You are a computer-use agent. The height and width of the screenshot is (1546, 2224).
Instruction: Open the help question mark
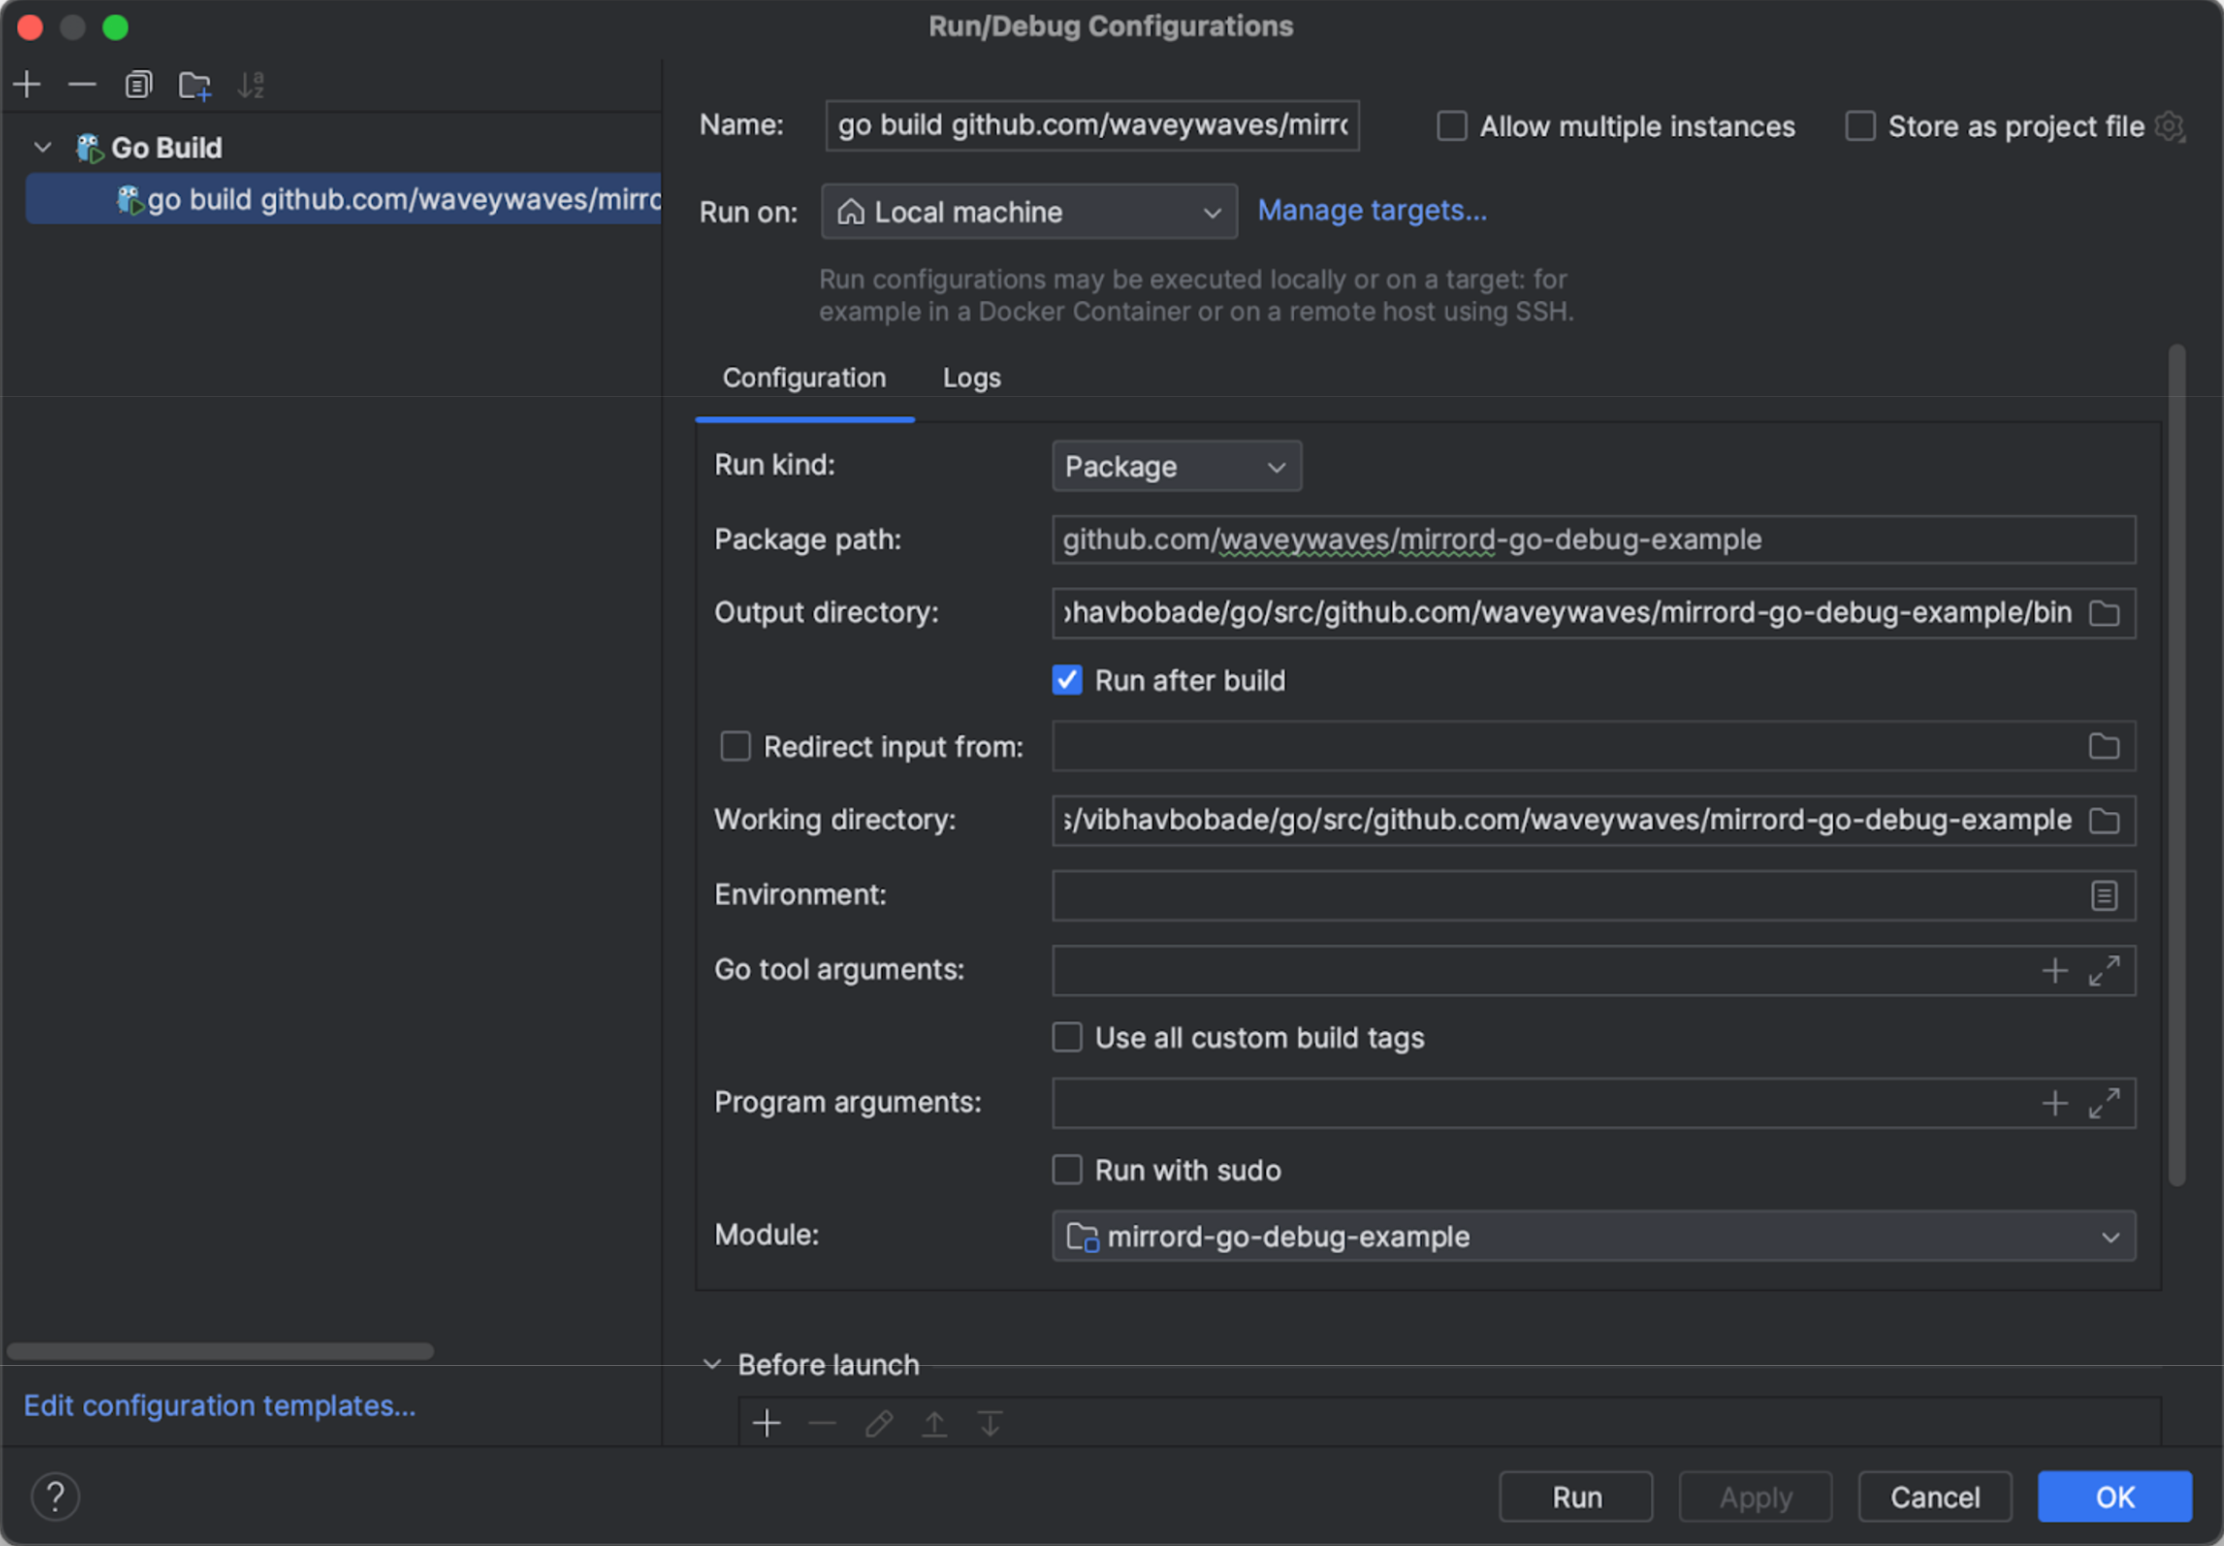point(56,1497)
